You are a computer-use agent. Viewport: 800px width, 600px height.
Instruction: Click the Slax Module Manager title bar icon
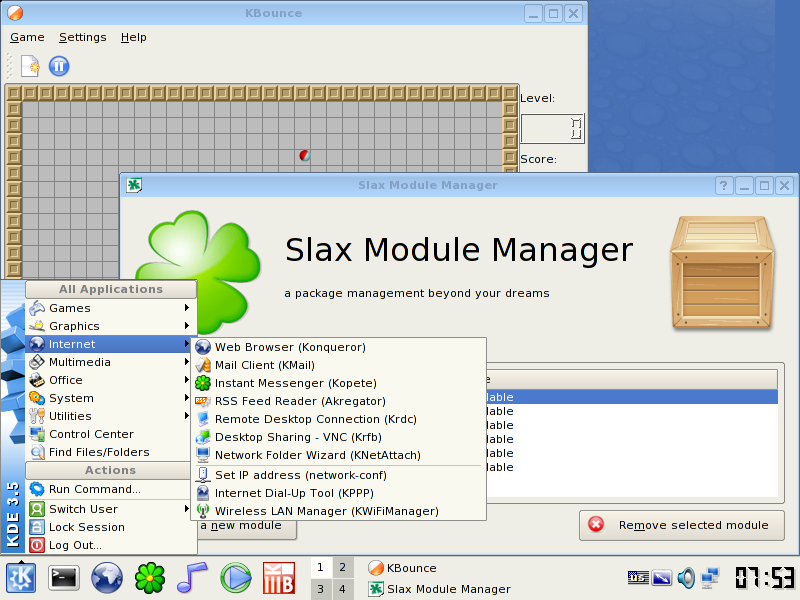[x=134, y=185]
